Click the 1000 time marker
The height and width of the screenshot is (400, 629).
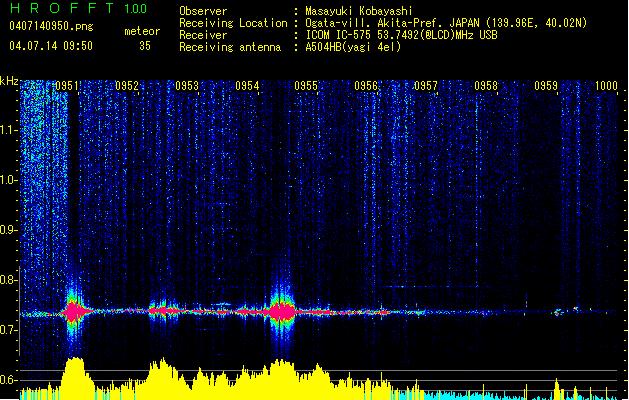[x=606, y=86]
